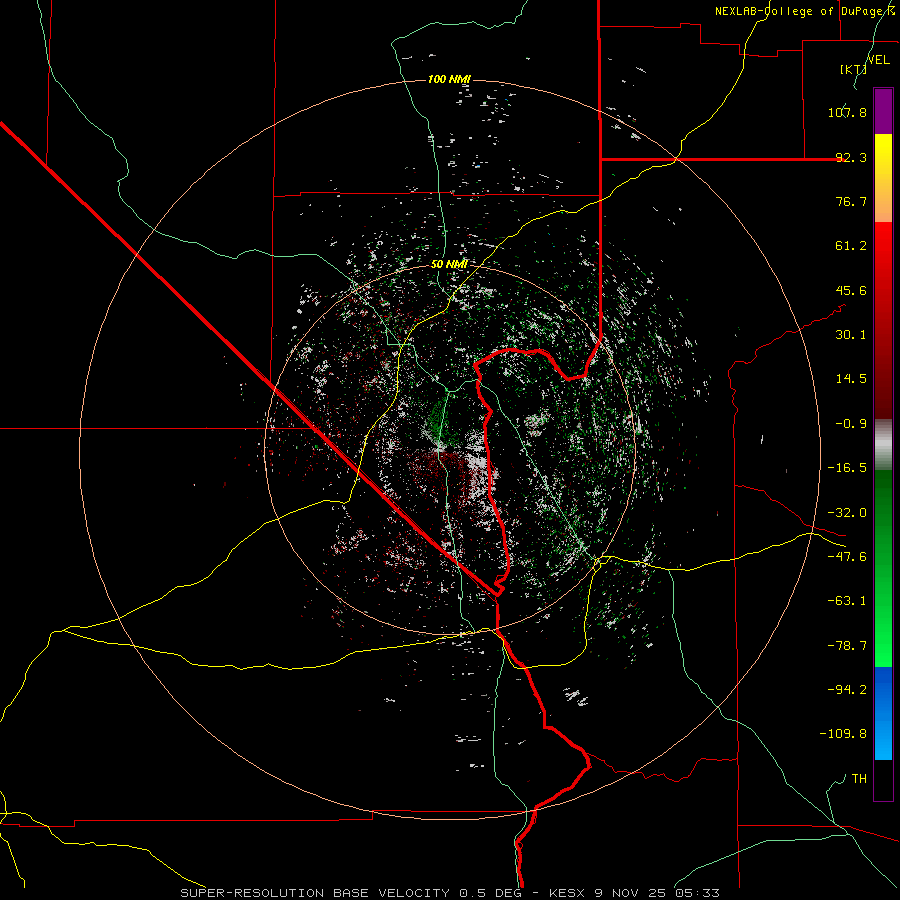The image size is (900, 900).
Task: Click the -16.5 legend value
Action: (x=847, y=467)
